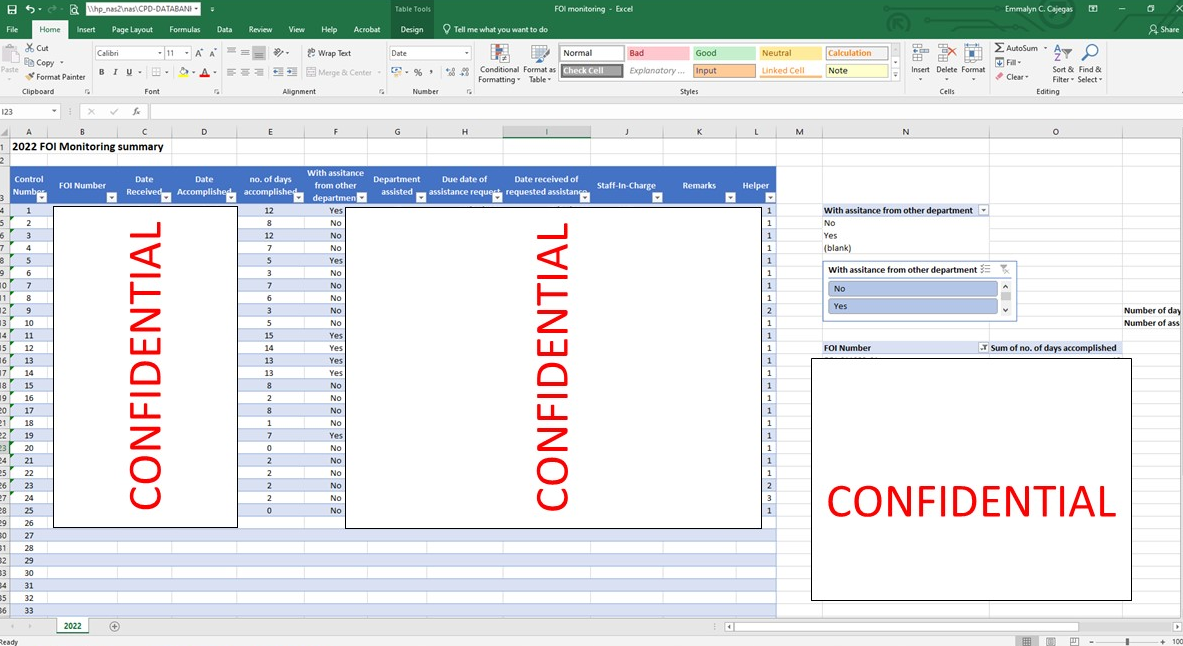The image size is (1183, 646).
Task: Open the Clear dropdown
Action: pos(1011,77)
